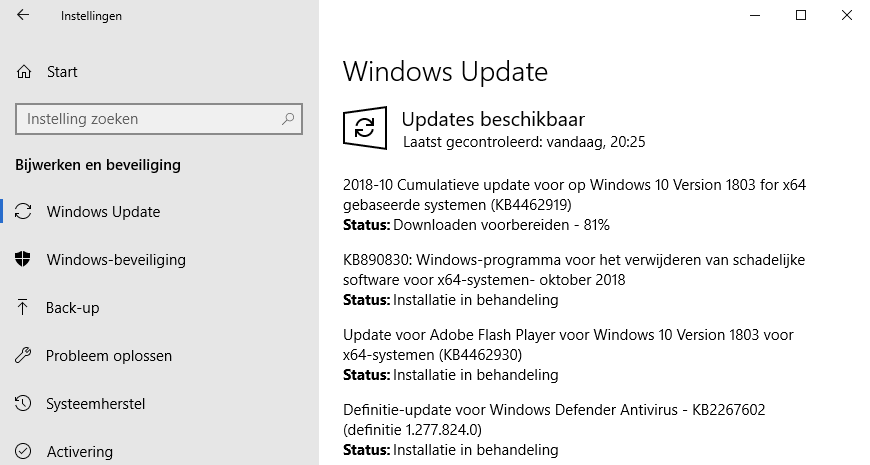
Task: Click the Probleem oplossen wrench icon
Action: point(23,356)
